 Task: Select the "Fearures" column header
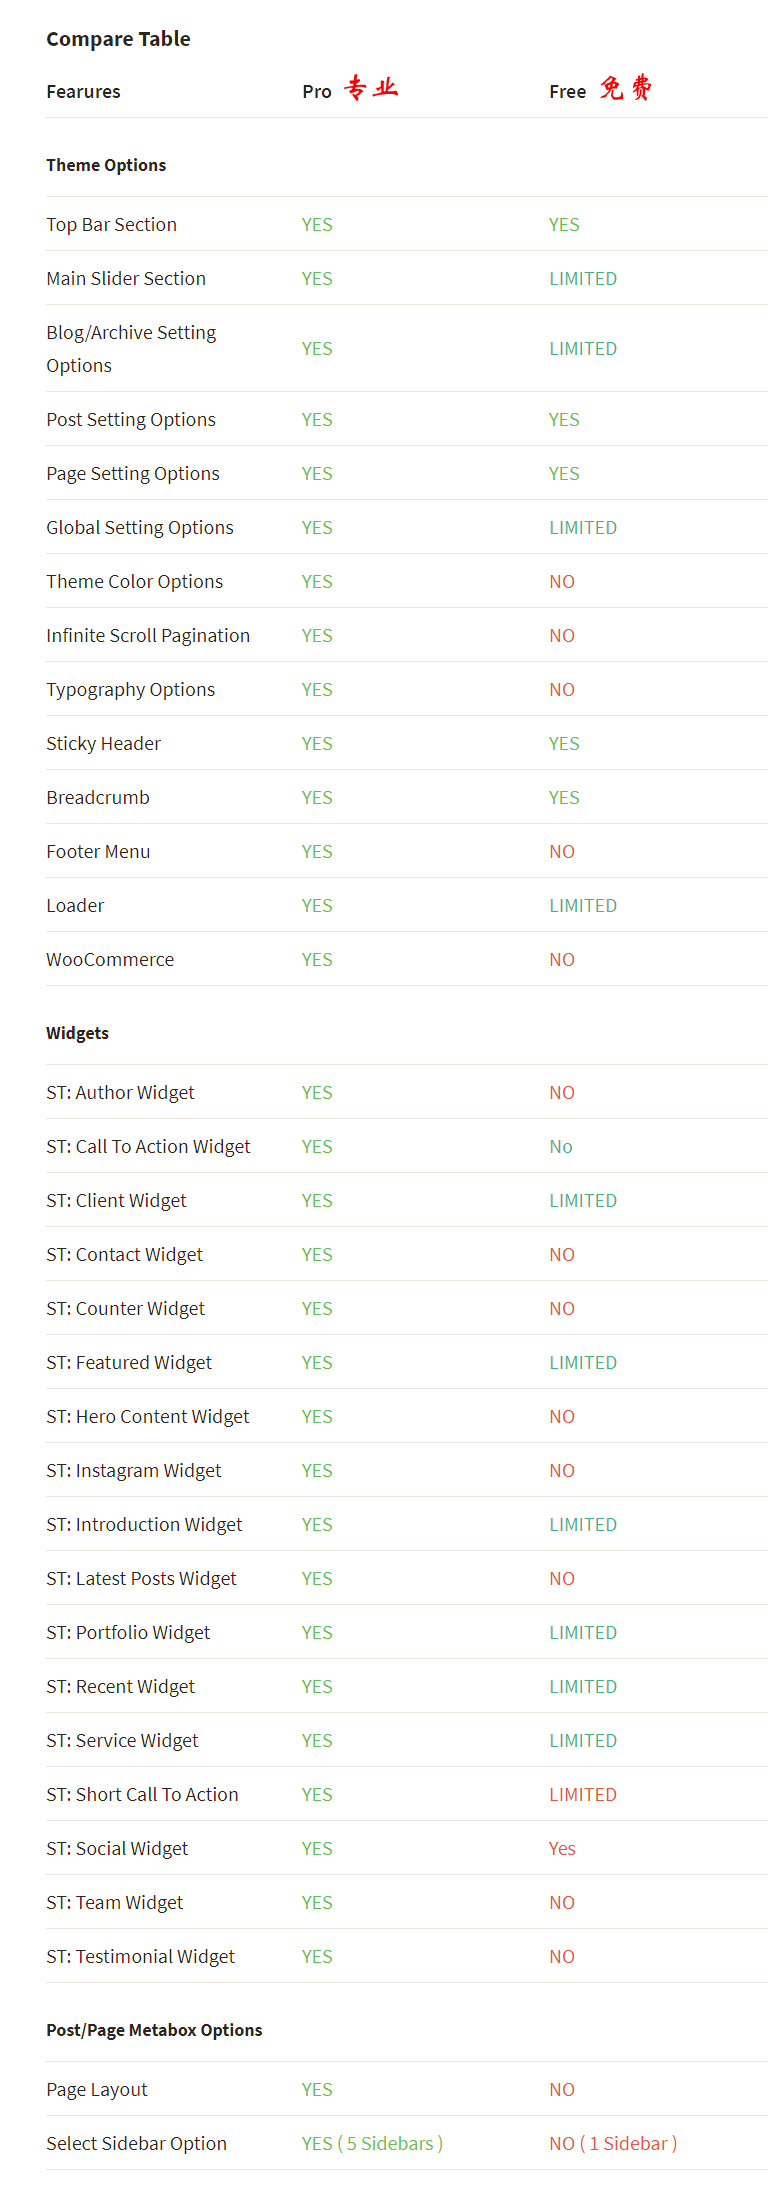click(83, 92)
